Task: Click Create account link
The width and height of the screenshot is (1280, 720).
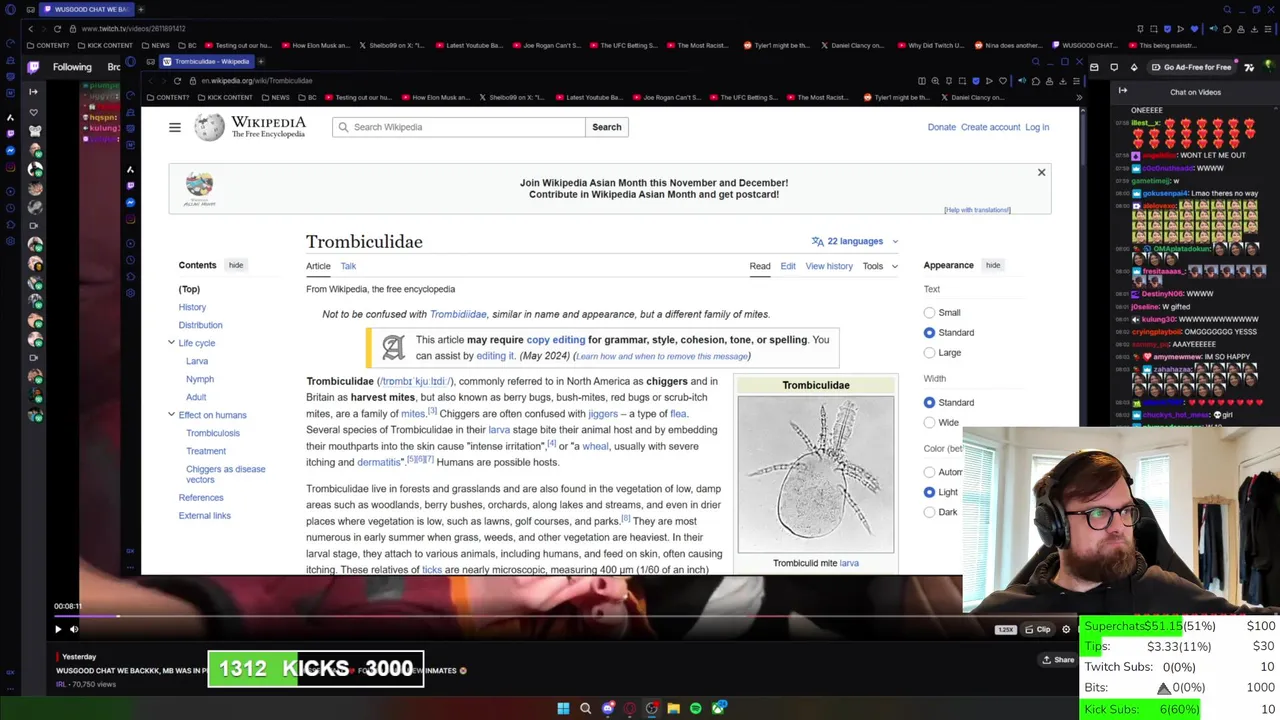Action: [x=990, y=127]
